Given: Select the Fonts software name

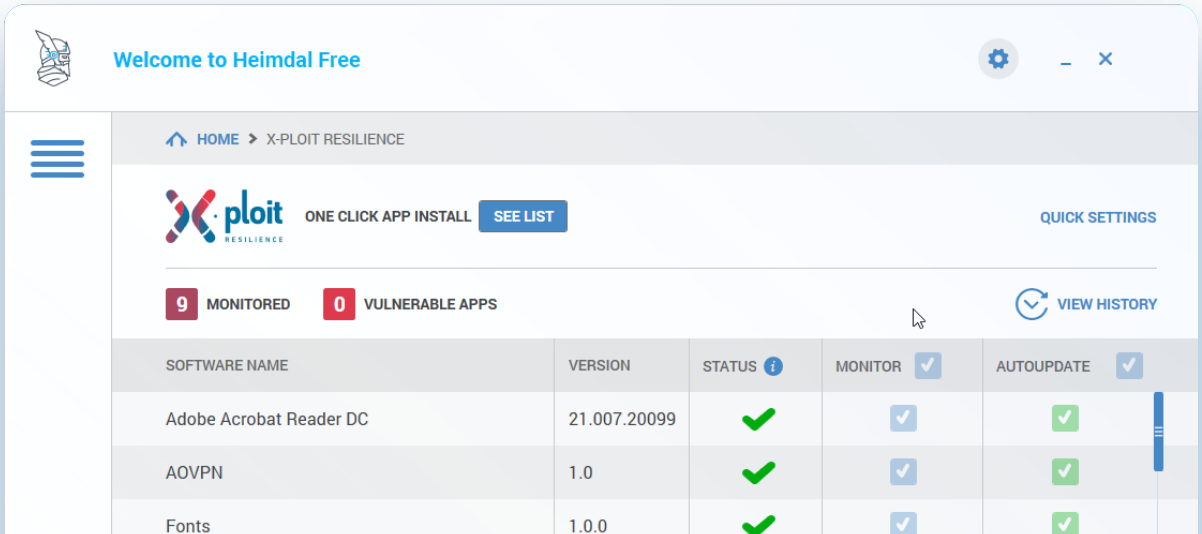Looking at the screenshot, I should pos(188,526).
